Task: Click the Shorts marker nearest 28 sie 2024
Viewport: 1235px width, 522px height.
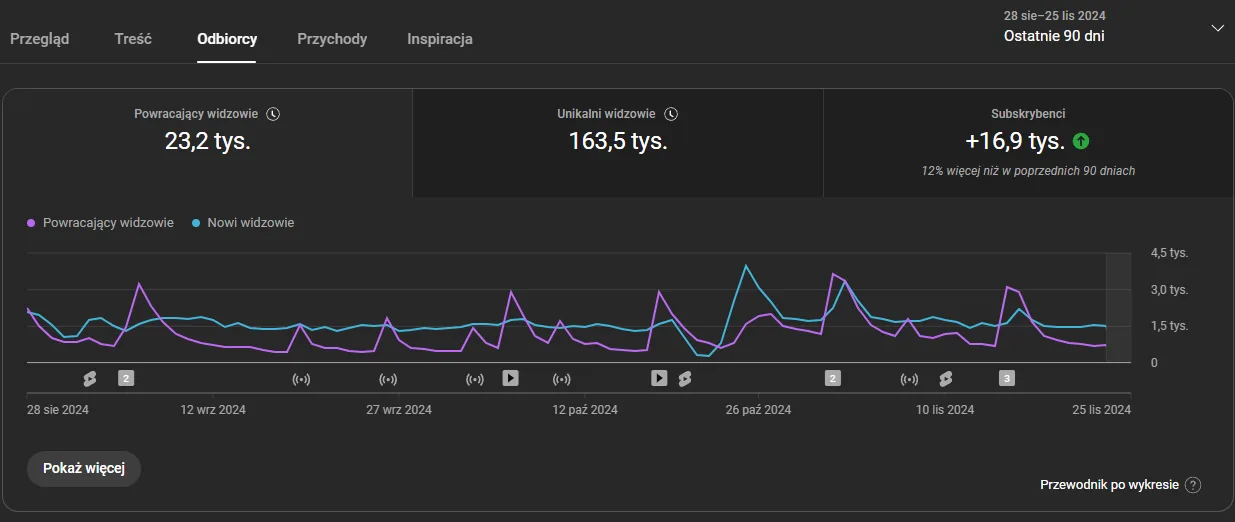Action: (x=90, y=378)
